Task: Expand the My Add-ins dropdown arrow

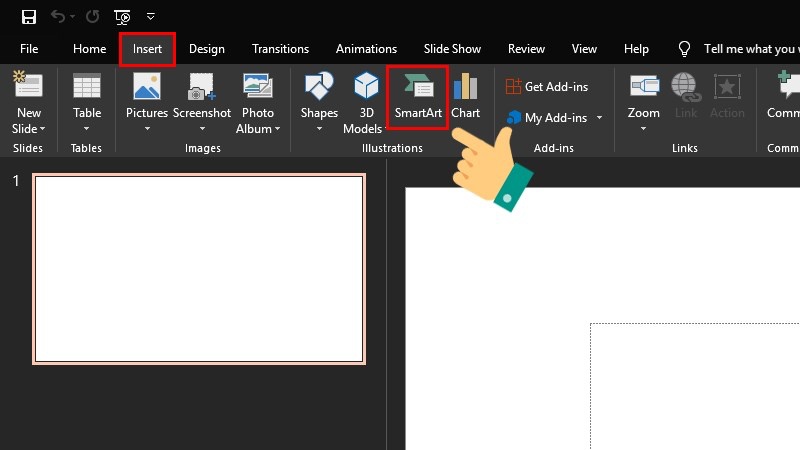Action: pyautogui.click(x=599, y=118)
